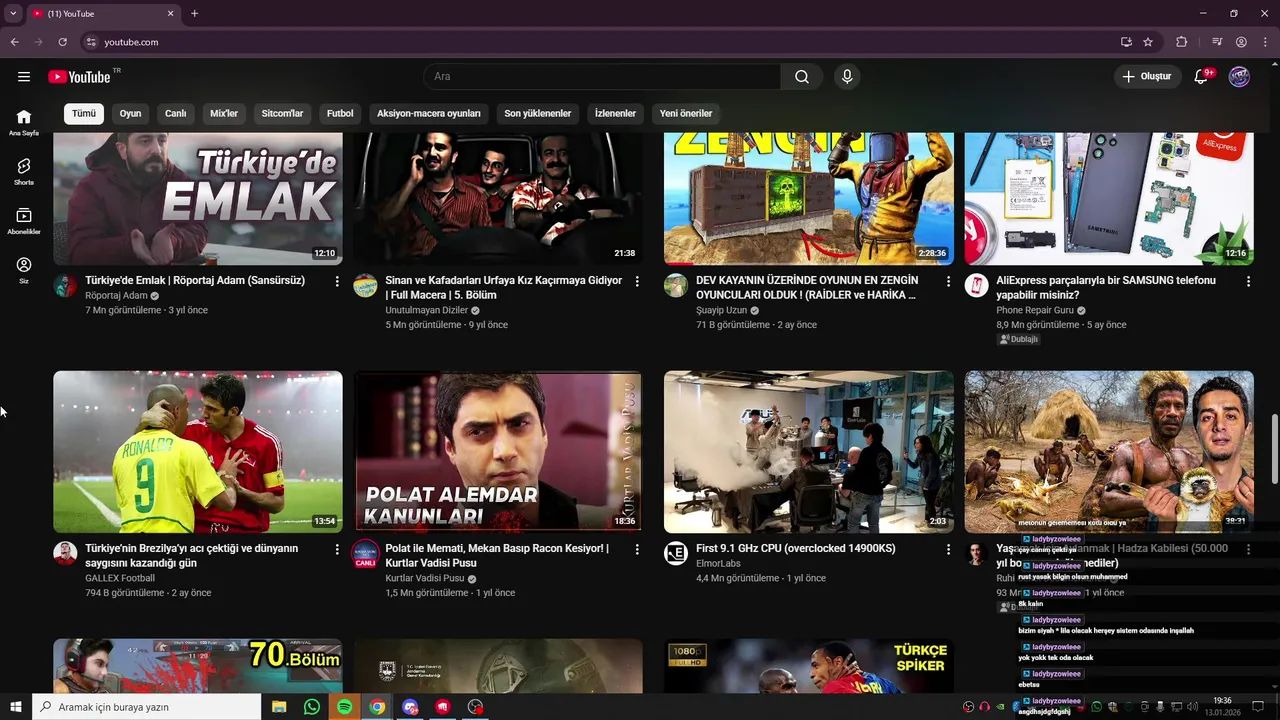Screen dimensions: 1280x720
Task: Open Chrome extensions puzzle icon
Action: click(x=1181, y=42)
